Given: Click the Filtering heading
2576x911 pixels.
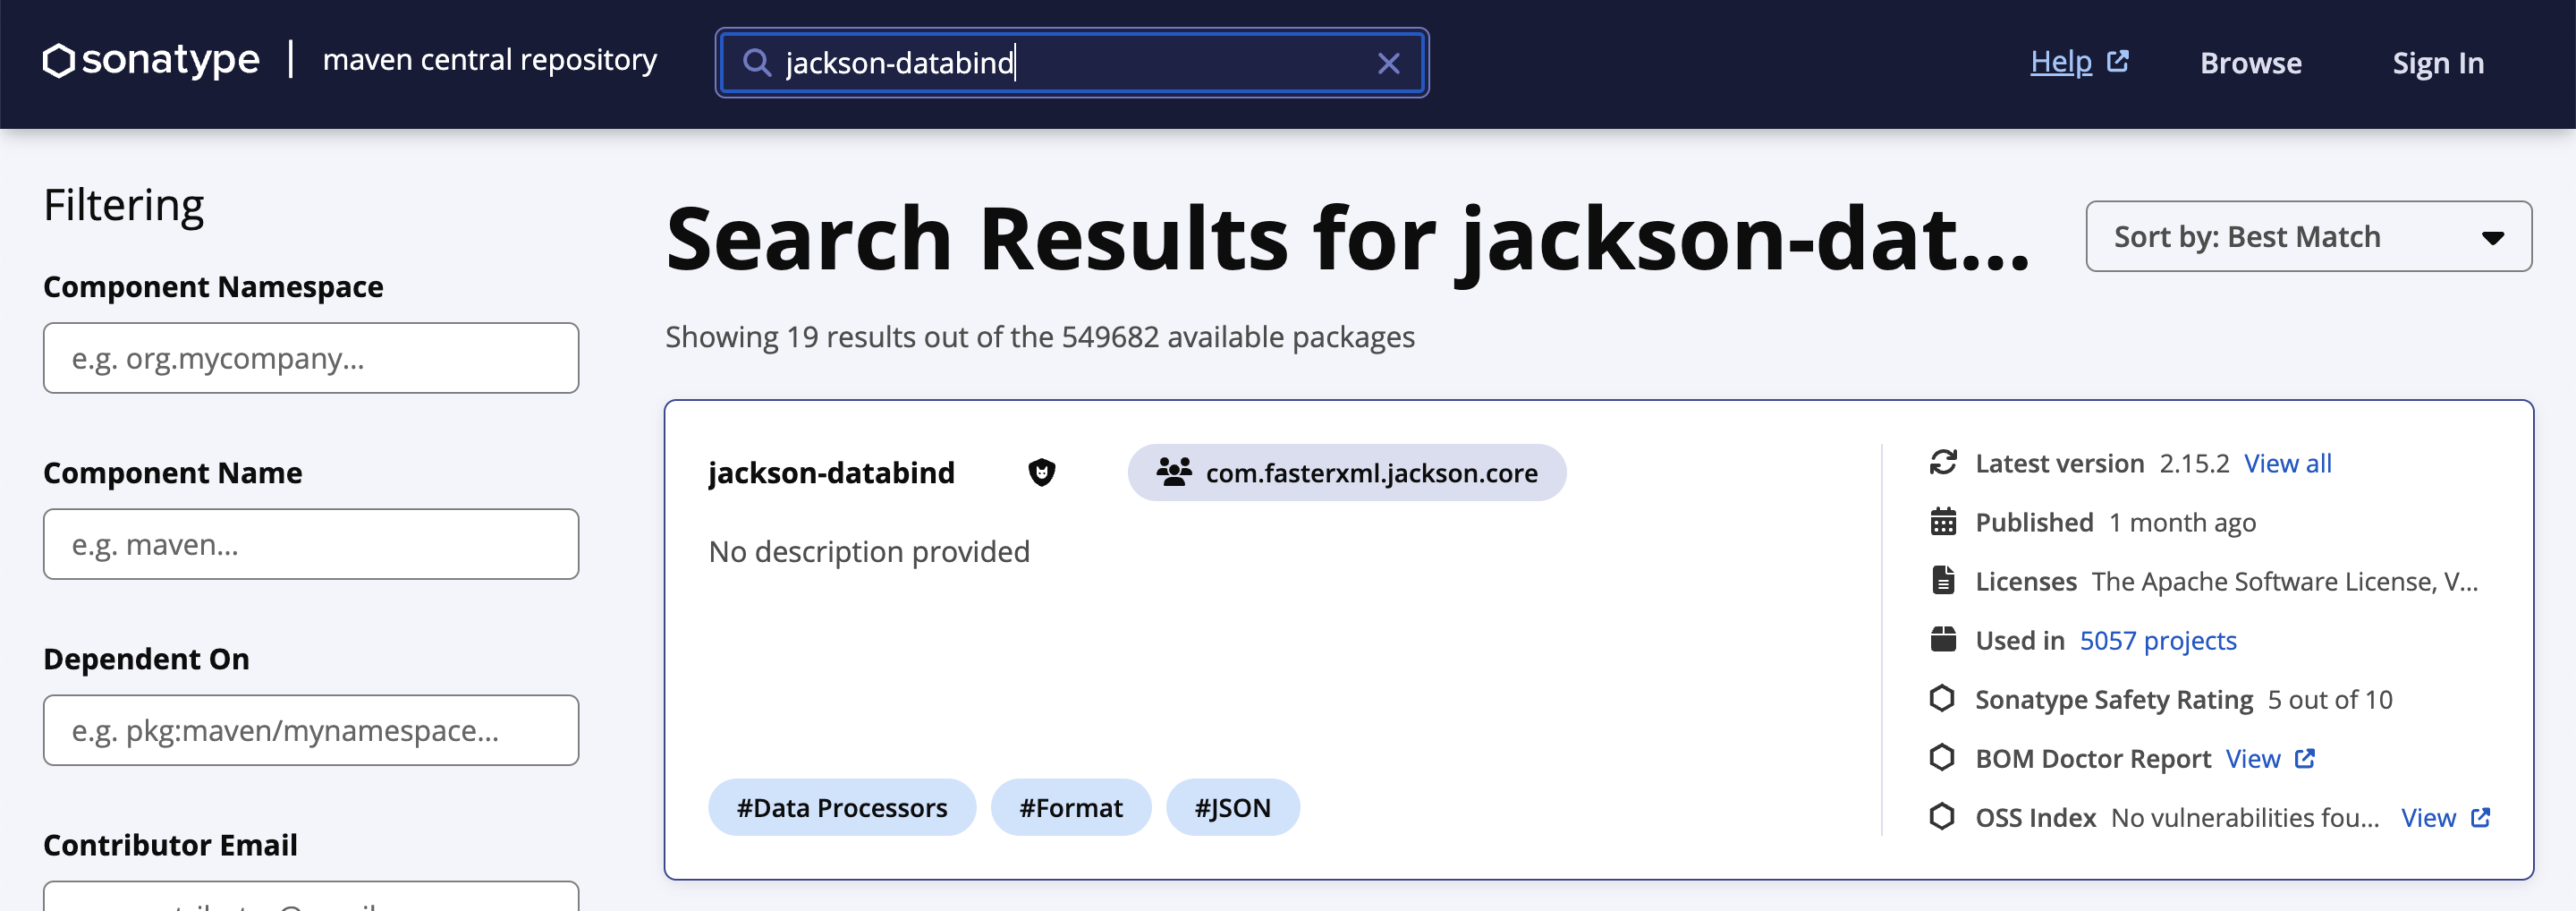Looking at the screenshot, I should 124,205.
